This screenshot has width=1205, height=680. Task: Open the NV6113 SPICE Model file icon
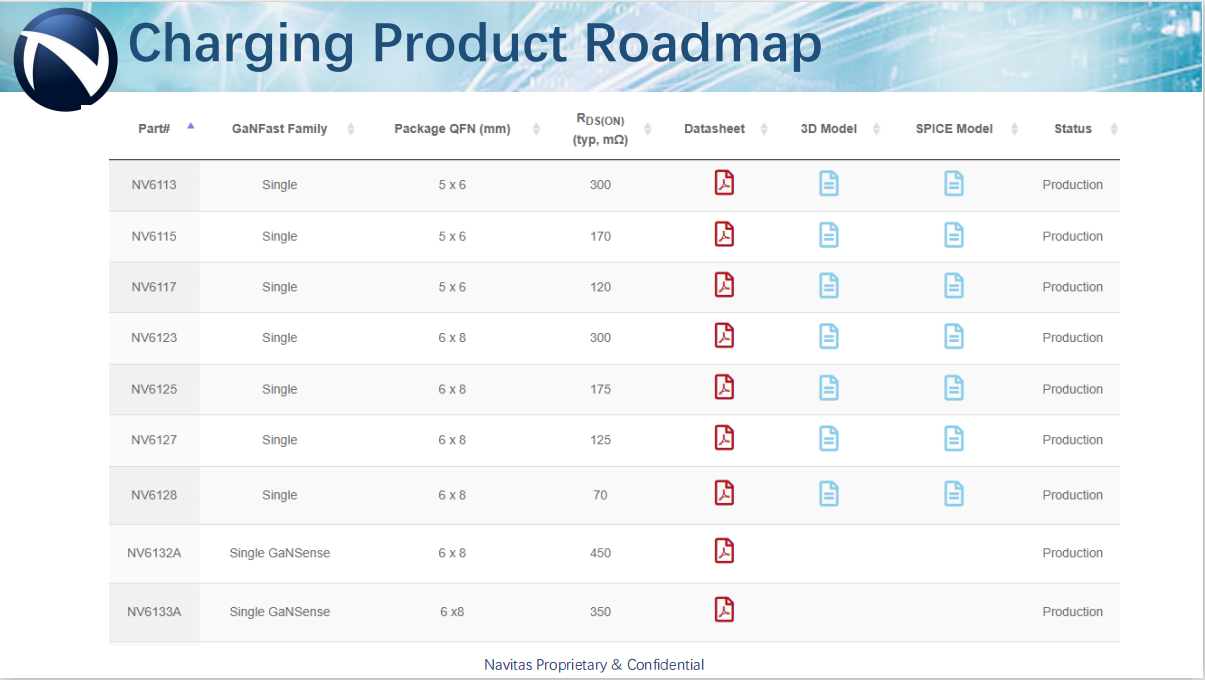click(x=954, y=183)
